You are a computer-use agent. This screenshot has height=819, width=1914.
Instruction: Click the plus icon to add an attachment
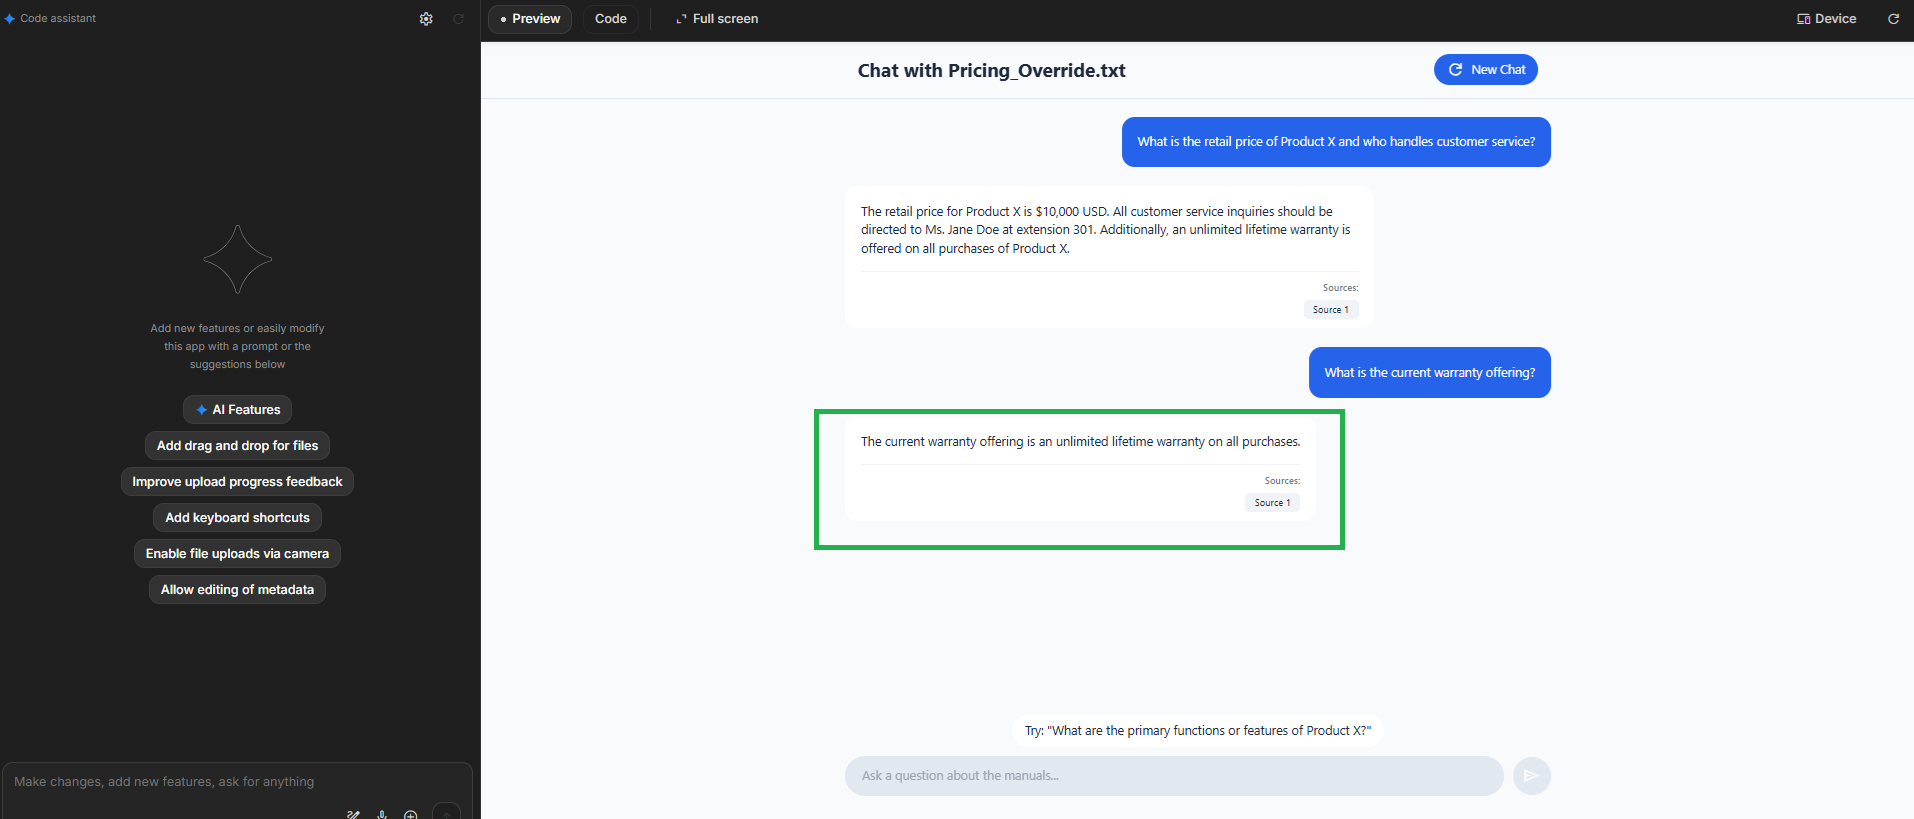410,815
